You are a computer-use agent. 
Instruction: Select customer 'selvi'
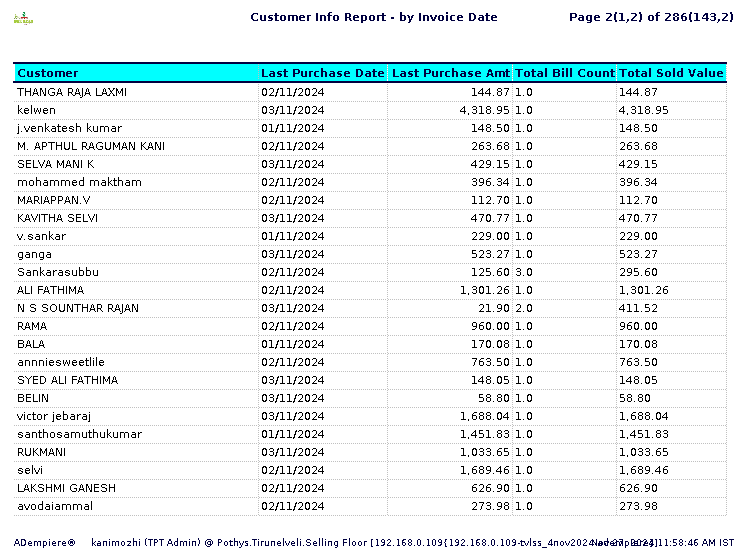[30, 470]
